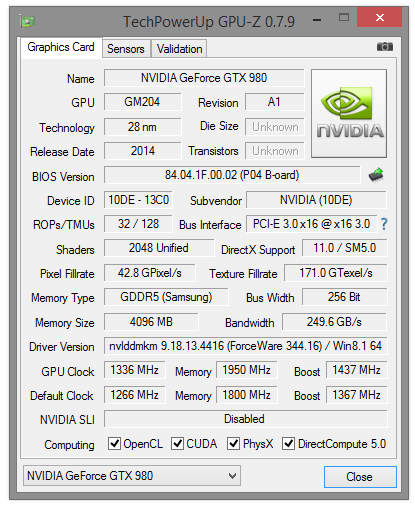
Task: Click the Transistors Unknown field
Action: tap(275, 151)
